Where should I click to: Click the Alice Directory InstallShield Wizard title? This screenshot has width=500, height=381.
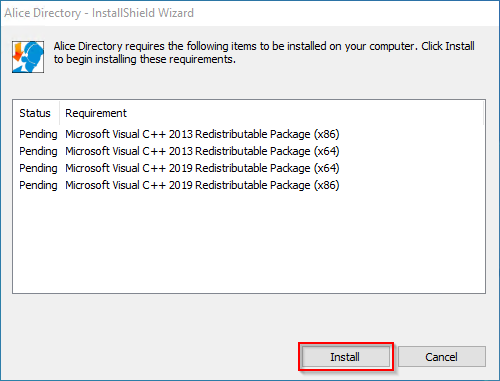(99, 13)
